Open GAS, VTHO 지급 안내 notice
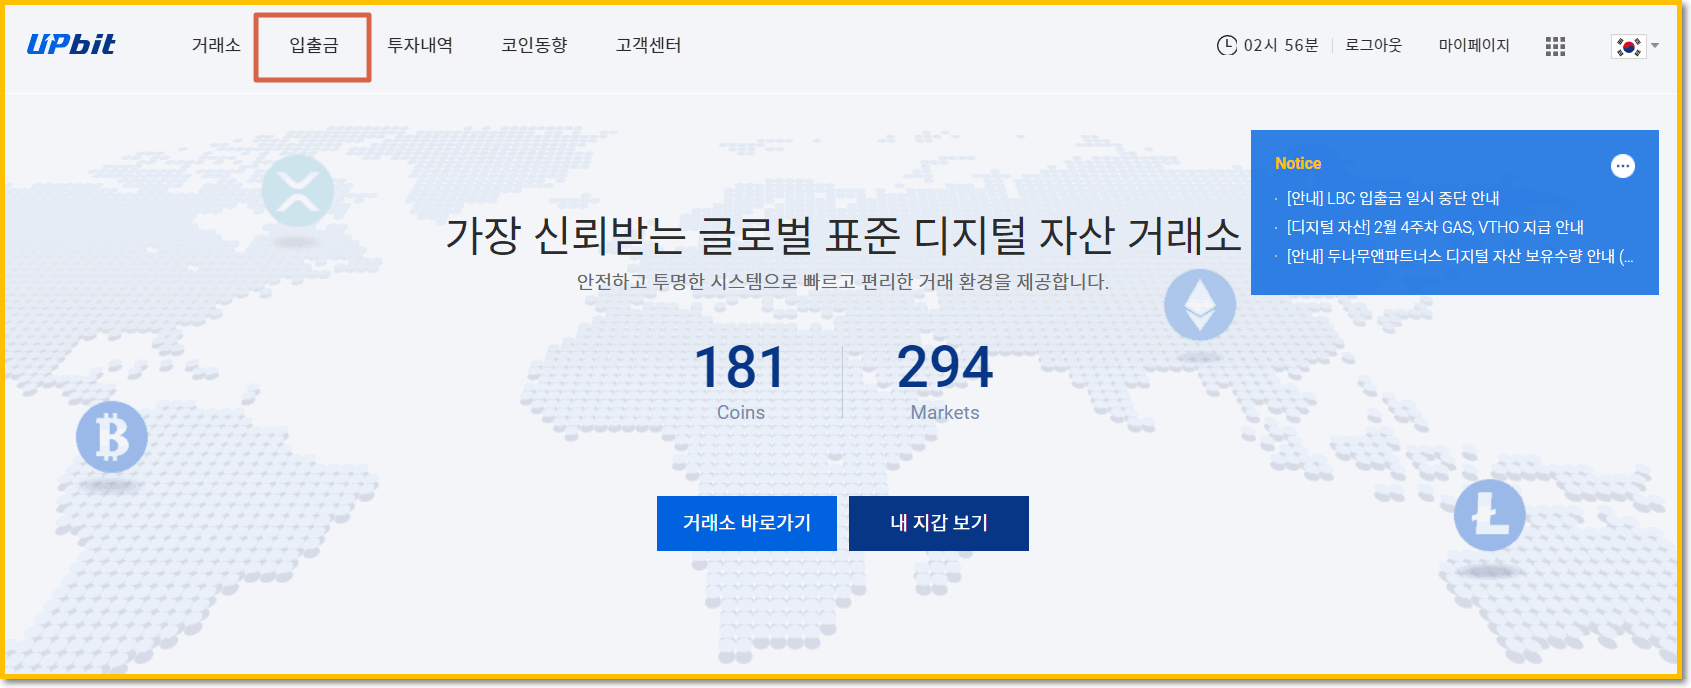1691x688 pixels. (x=1435, y=227)
